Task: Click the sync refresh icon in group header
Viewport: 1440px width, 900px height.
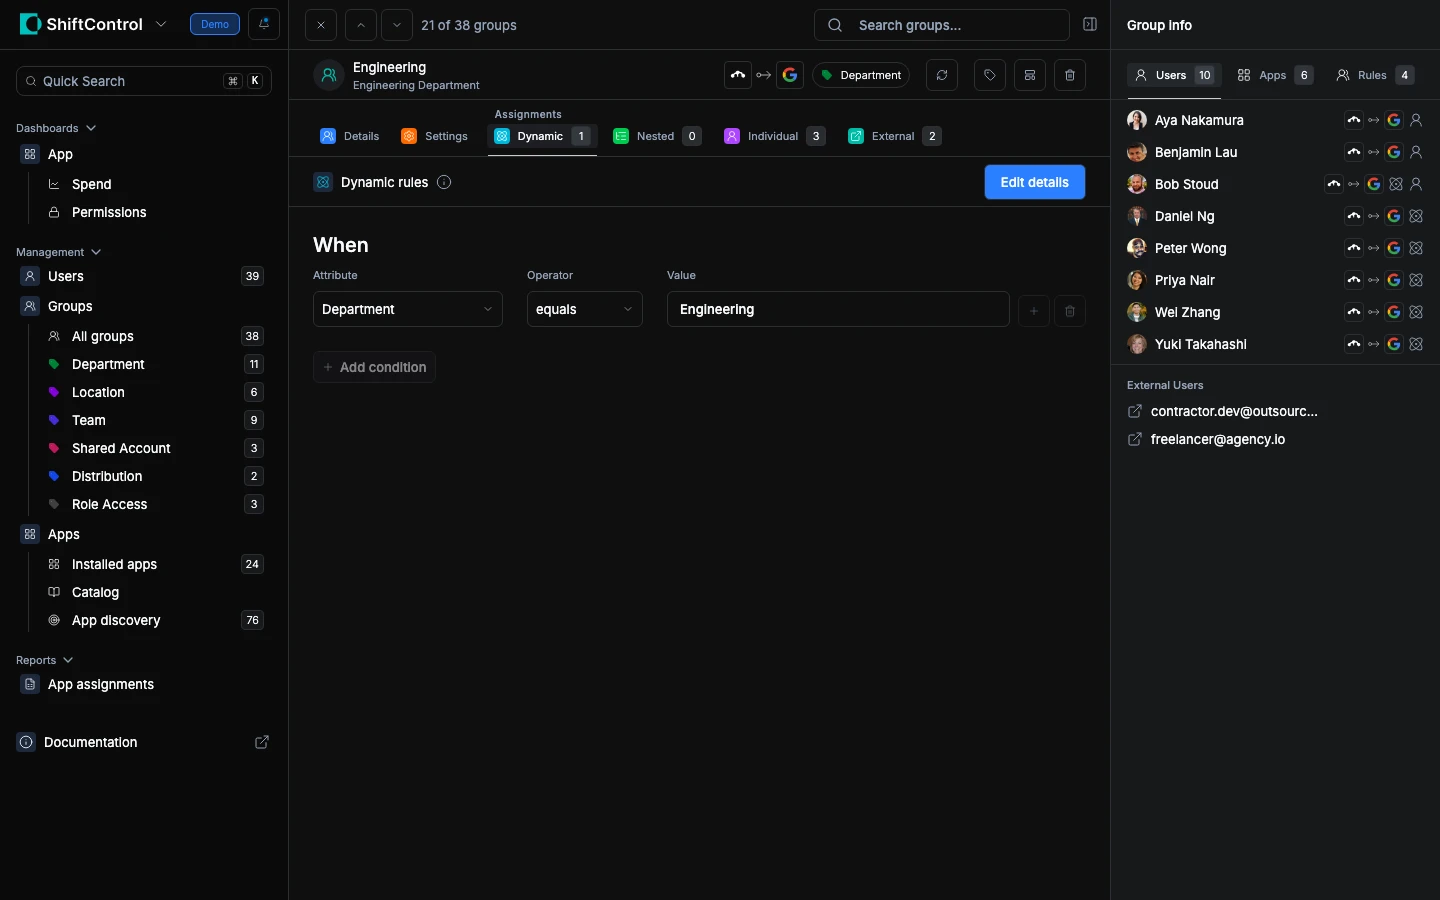Action: click(x=941, y=75)
